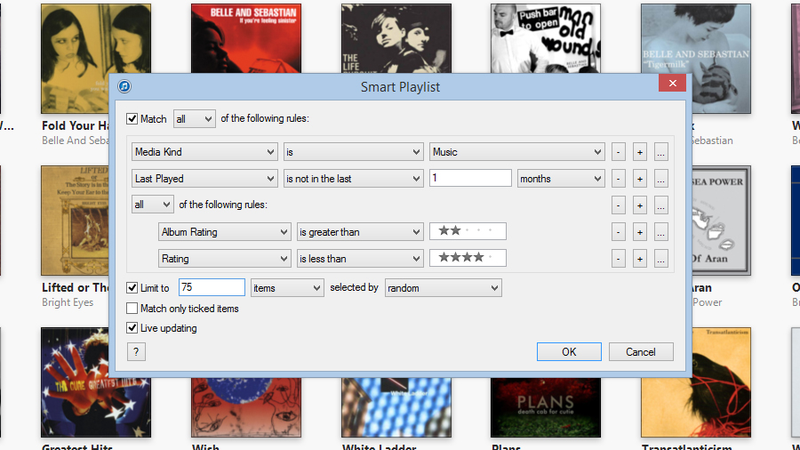Open the Rating field dropdown
This screenshot has width=800, height=450.
tap(224, 259)
